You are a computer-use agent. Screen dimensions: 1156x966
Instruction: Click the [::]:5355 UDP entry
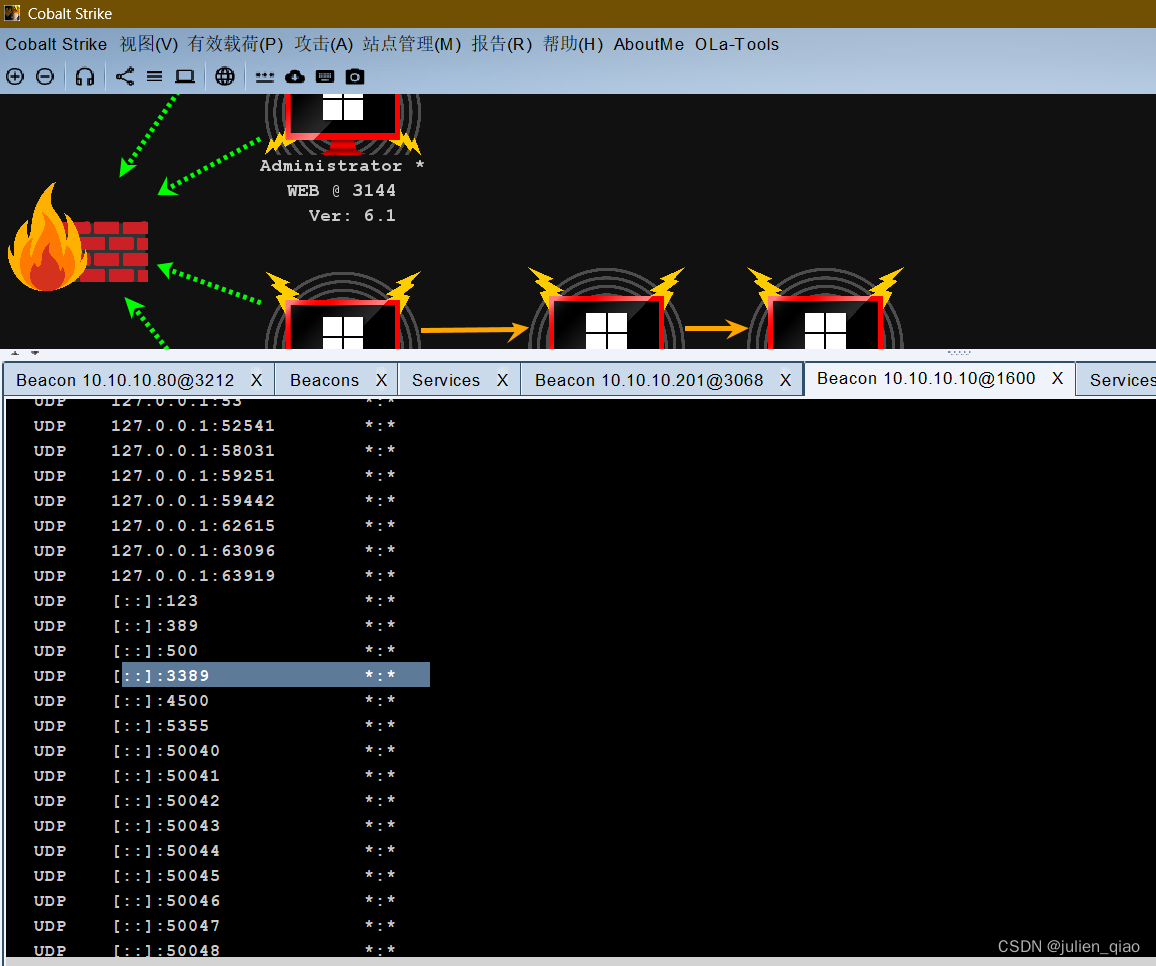pos(215,726)
